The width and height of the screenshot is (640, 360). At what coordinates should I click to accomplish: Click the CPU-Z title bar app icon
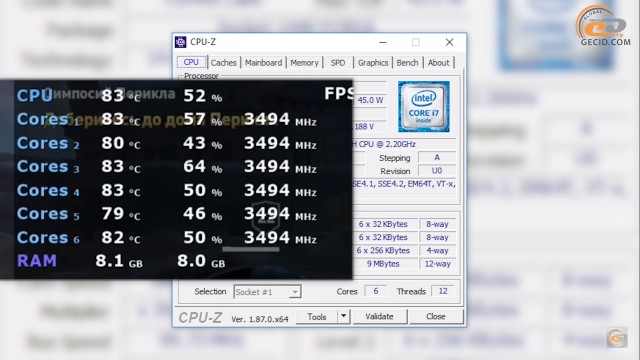(x=180, y=42)
